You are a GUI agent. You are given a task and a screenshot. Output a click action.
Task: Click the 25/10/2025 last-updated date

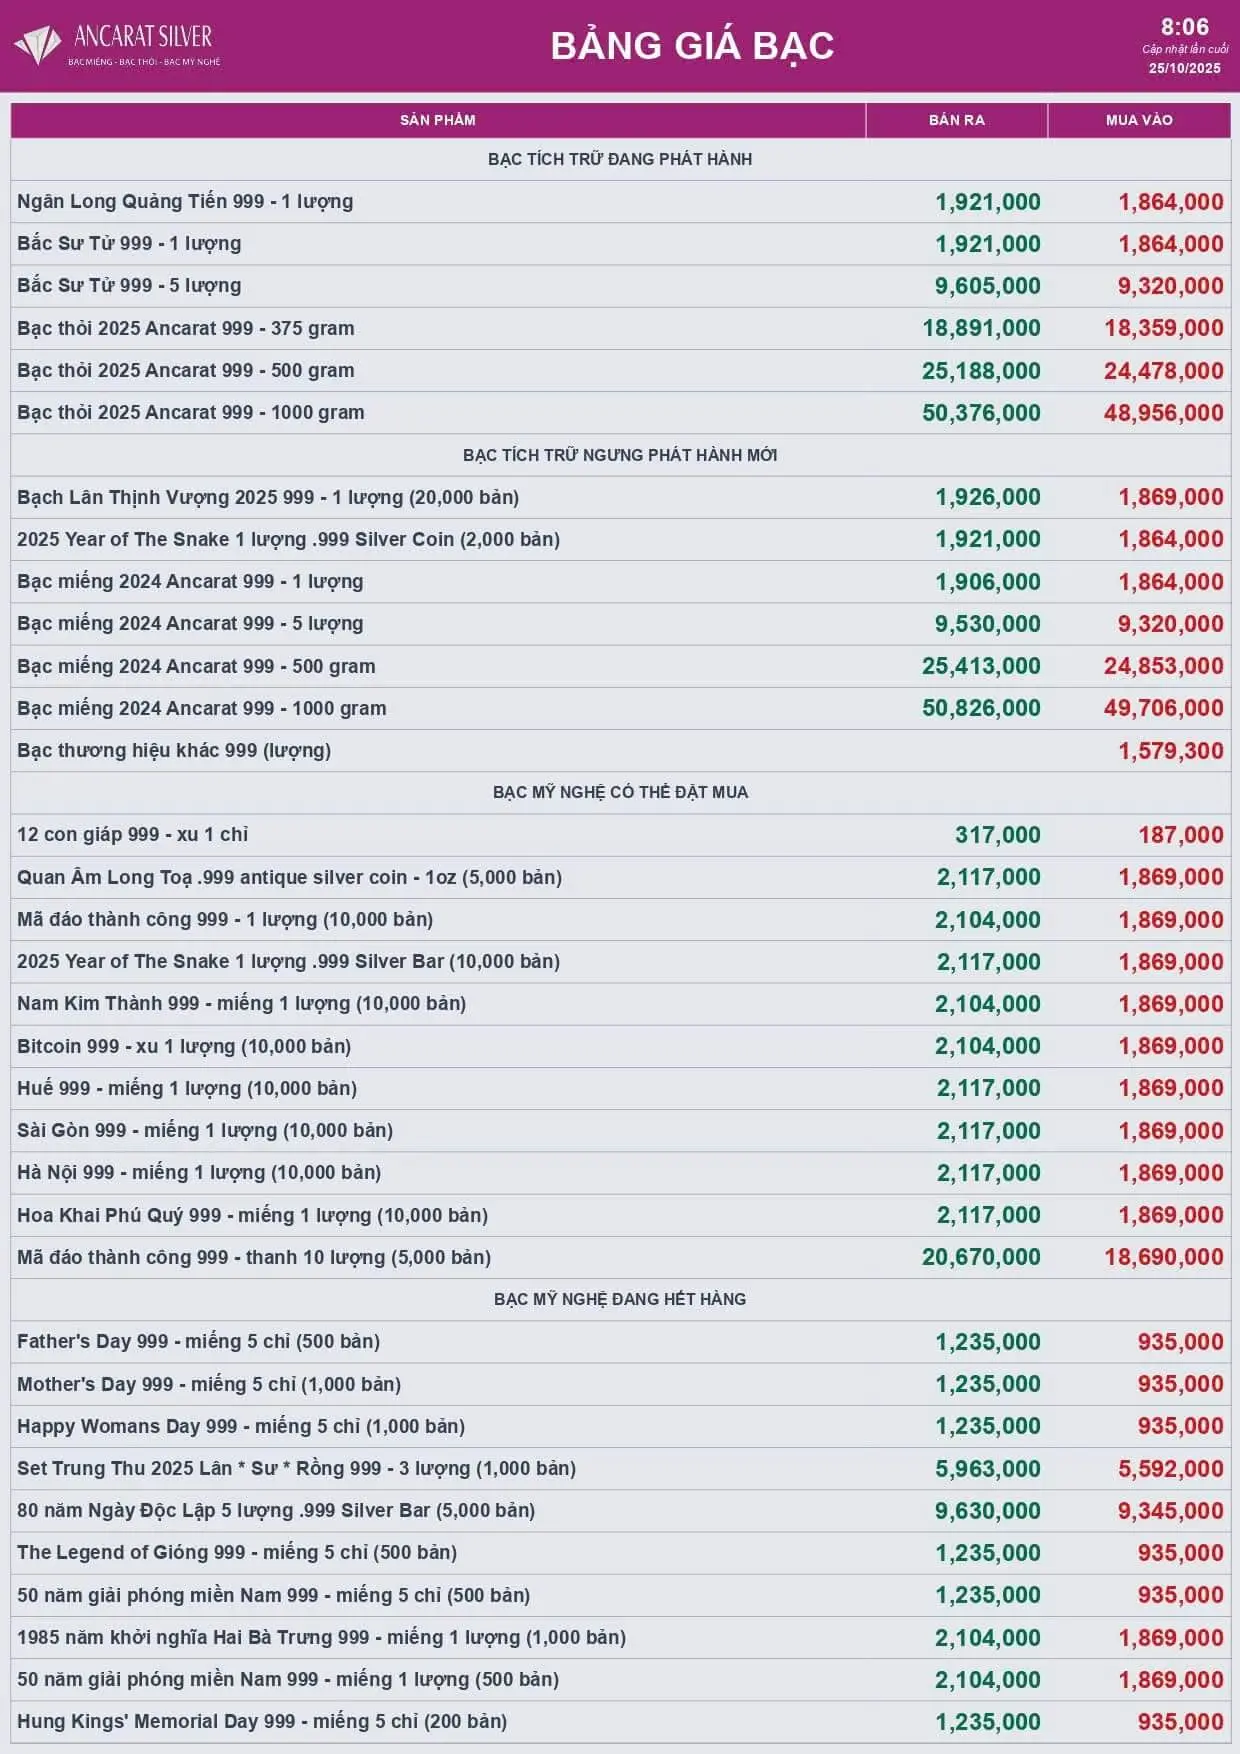pos(1184,68)
